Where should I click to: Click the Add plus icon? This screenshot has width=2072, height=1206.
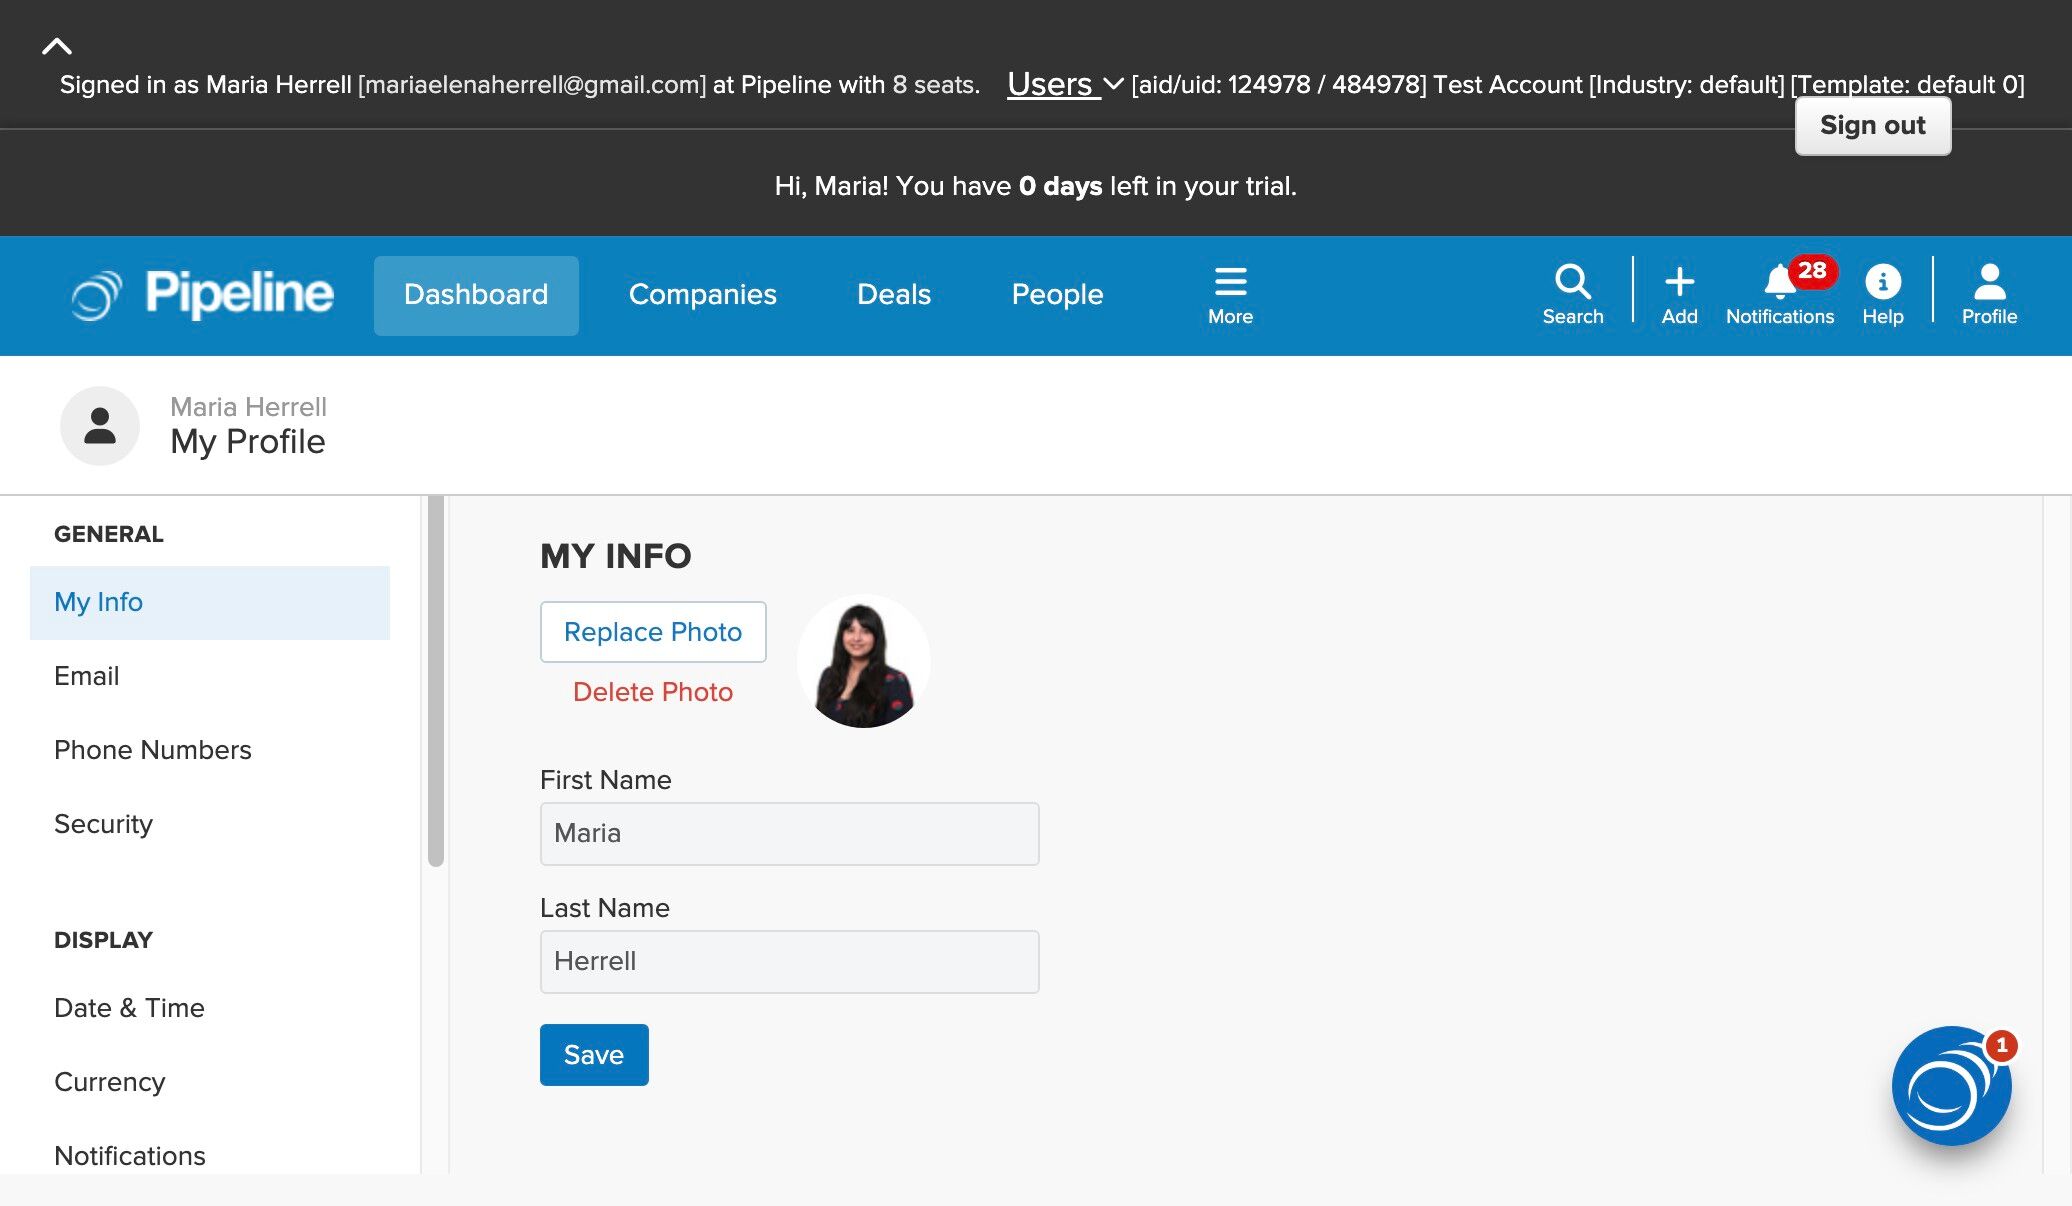[1679, 294]
